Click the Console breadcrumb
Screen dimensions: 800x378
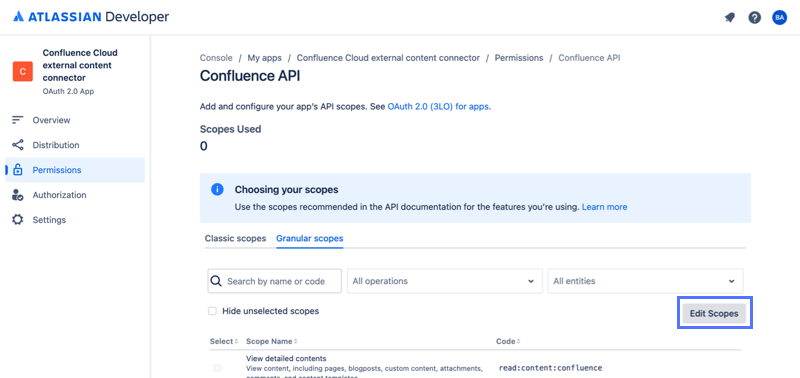pyautogui.click(x=216, y=58)
